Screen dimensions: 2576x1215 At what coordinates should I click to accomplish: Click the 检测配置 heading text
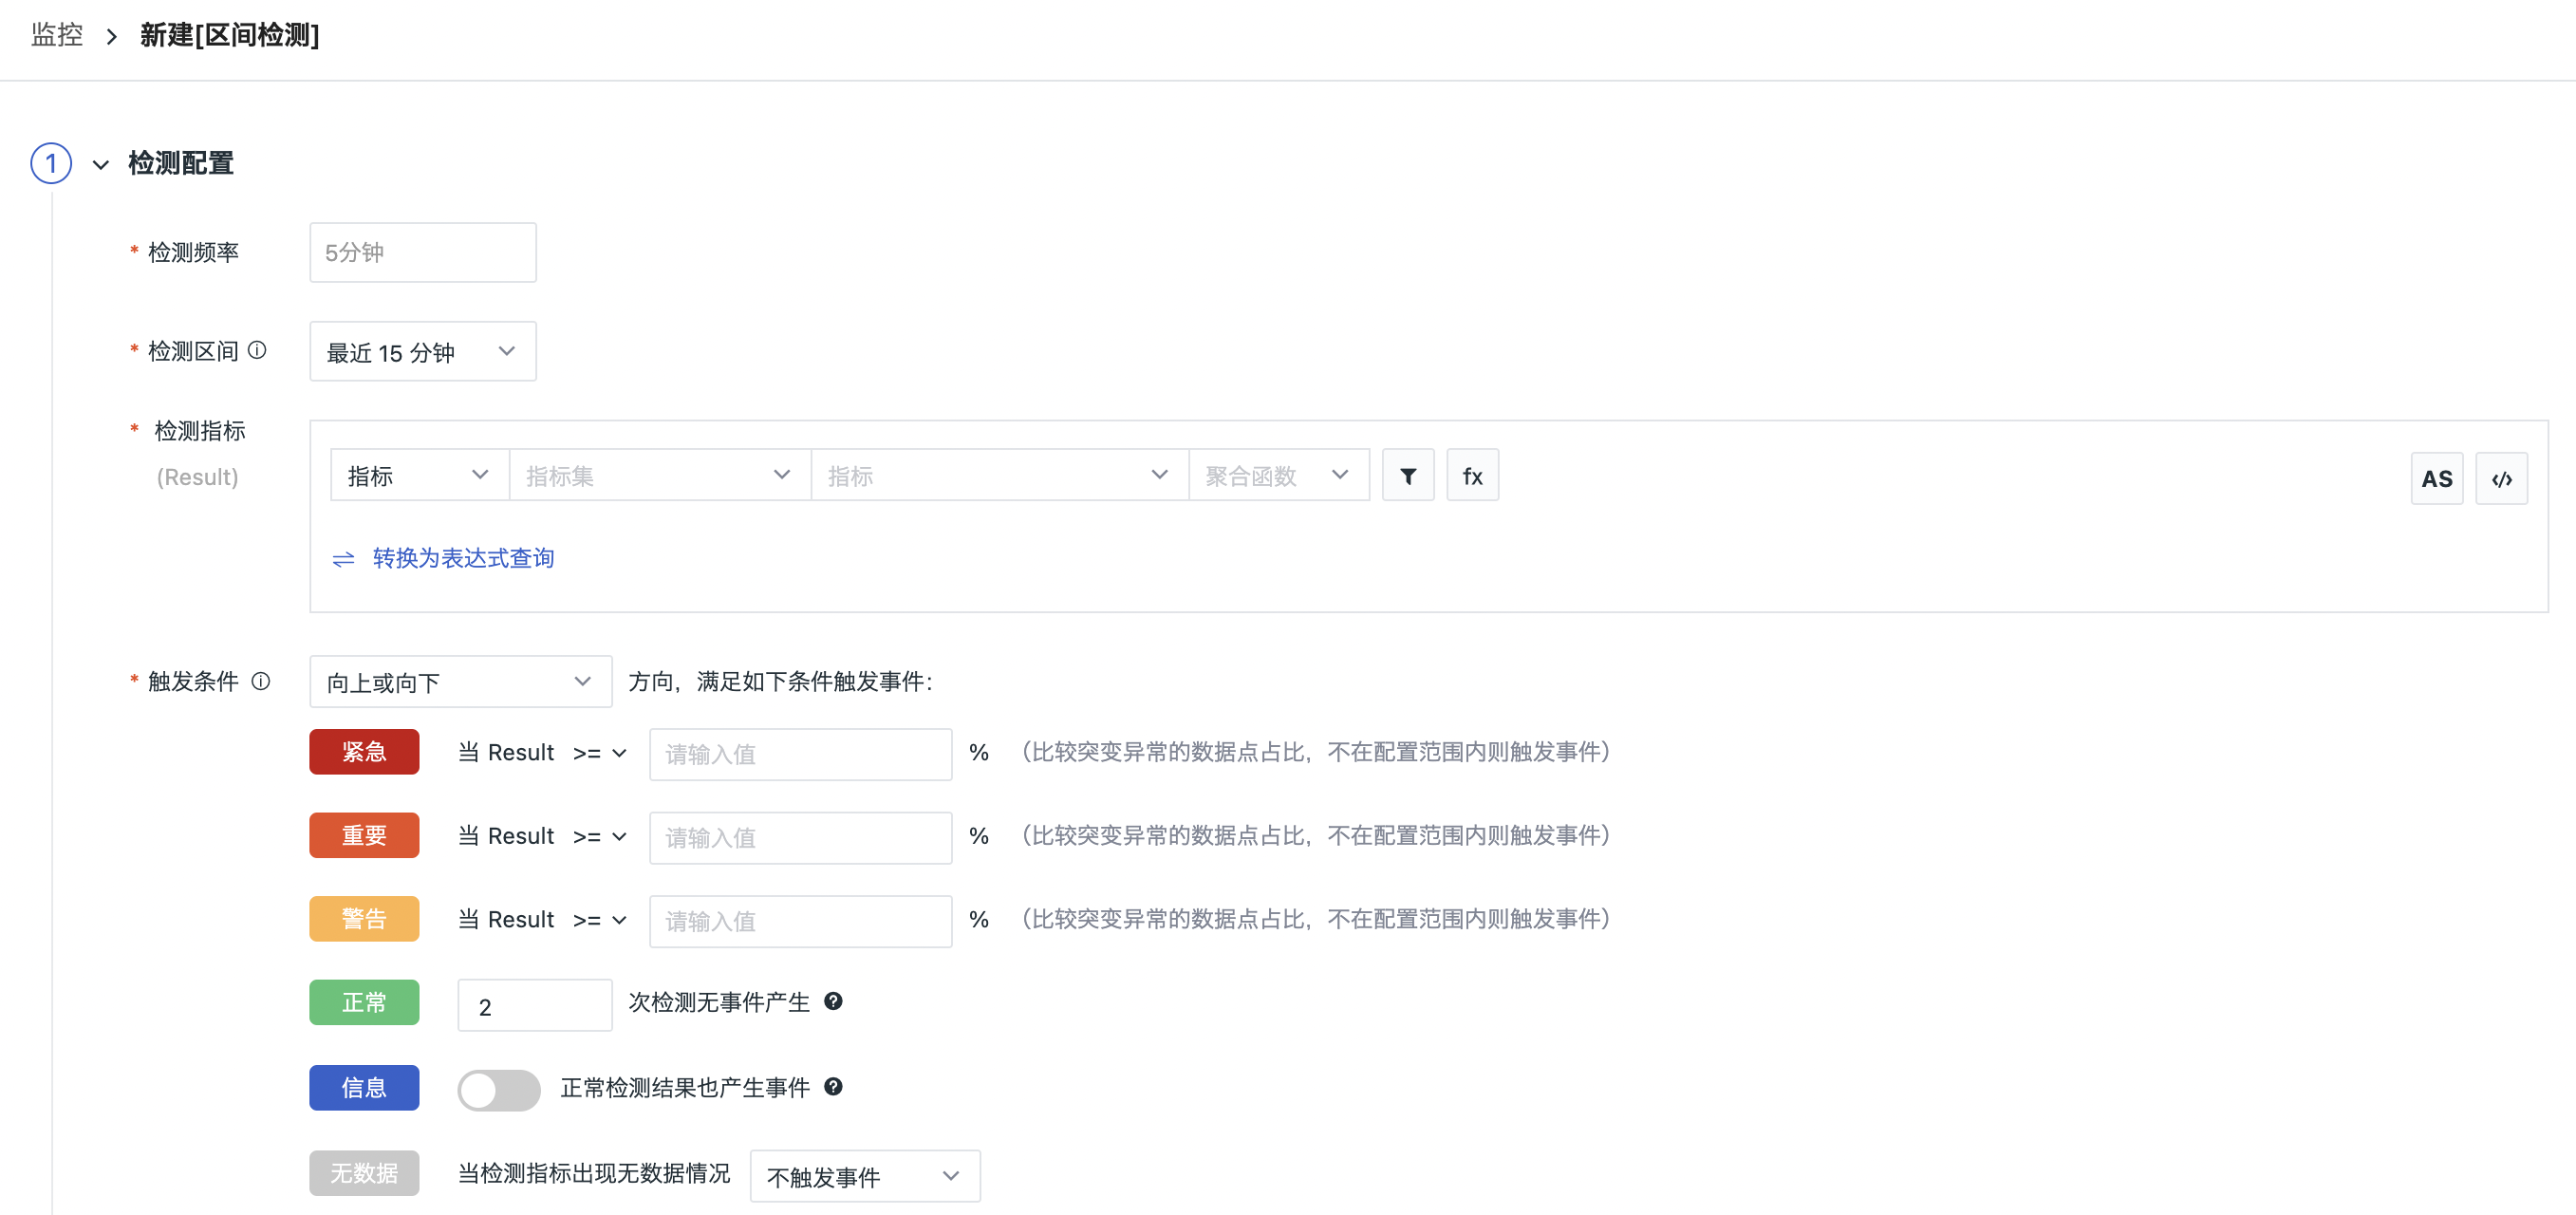tap(181, 163)
